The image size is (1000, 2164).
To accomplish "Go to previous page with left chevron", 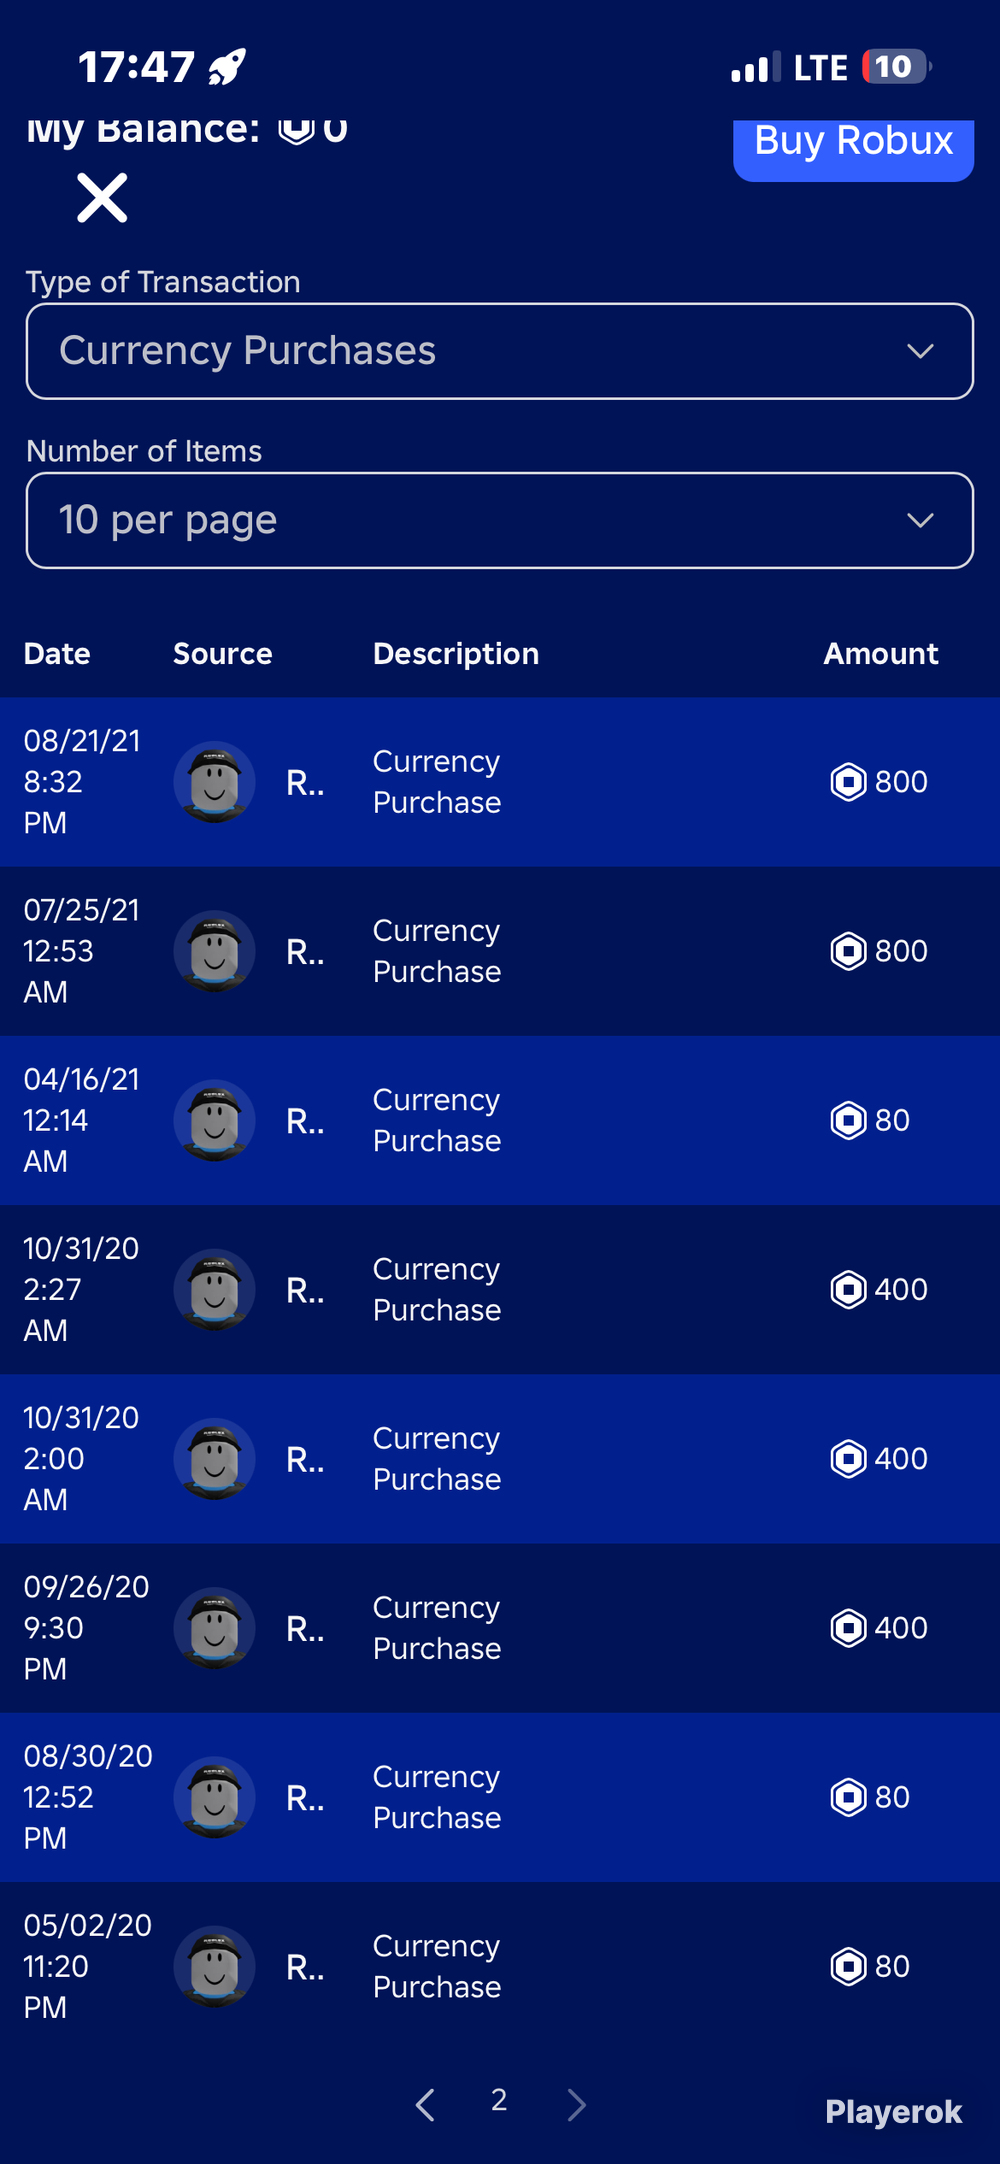I will coord(425,2104).
